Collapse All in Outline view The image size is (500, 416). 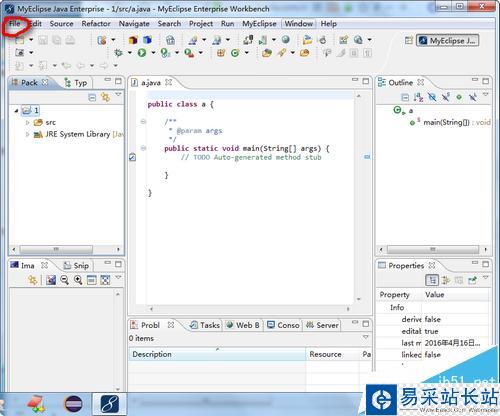click(405, 97)
